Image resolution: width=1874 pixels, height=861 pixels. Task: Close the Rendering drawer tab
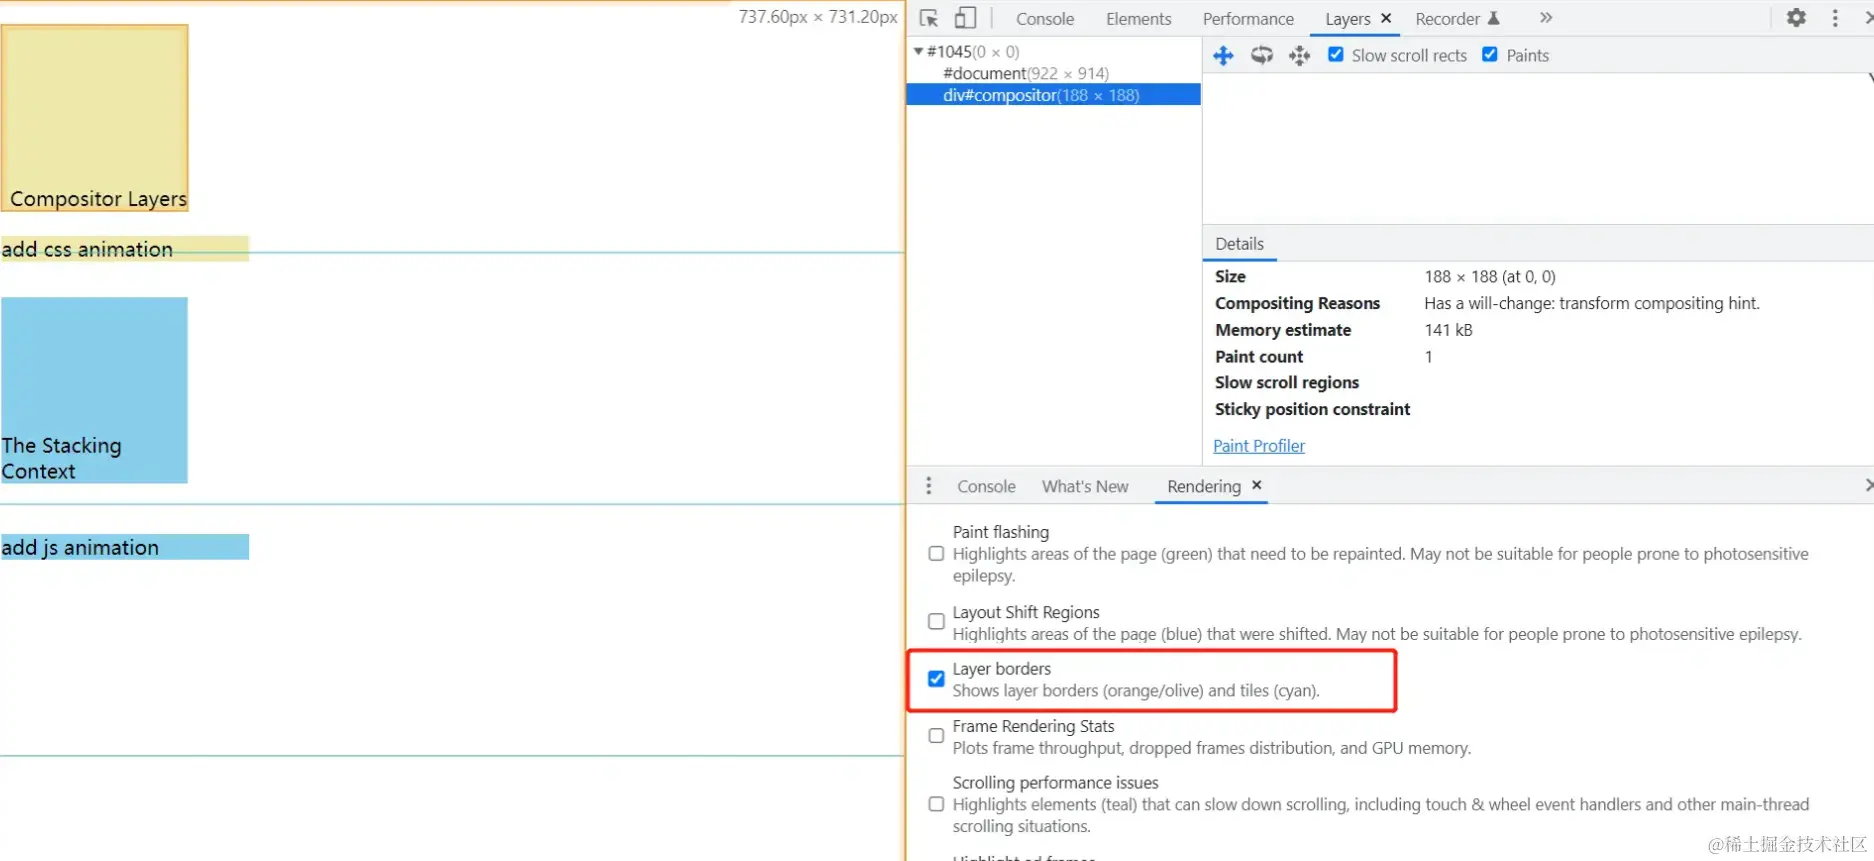pos(1257,485)
